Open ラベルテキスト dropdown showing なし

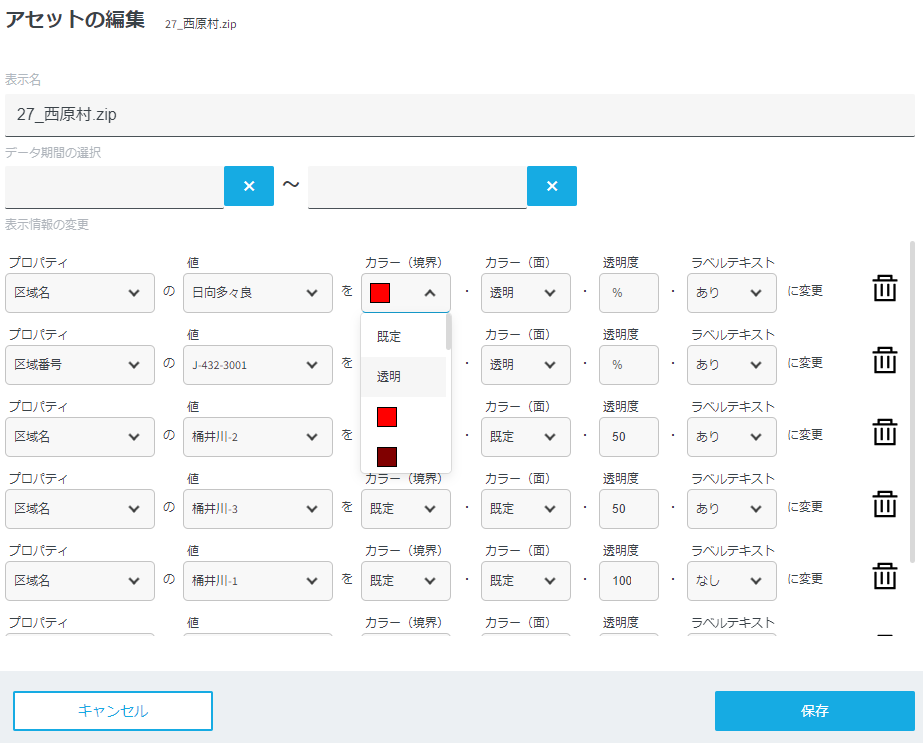coord(733,581)
